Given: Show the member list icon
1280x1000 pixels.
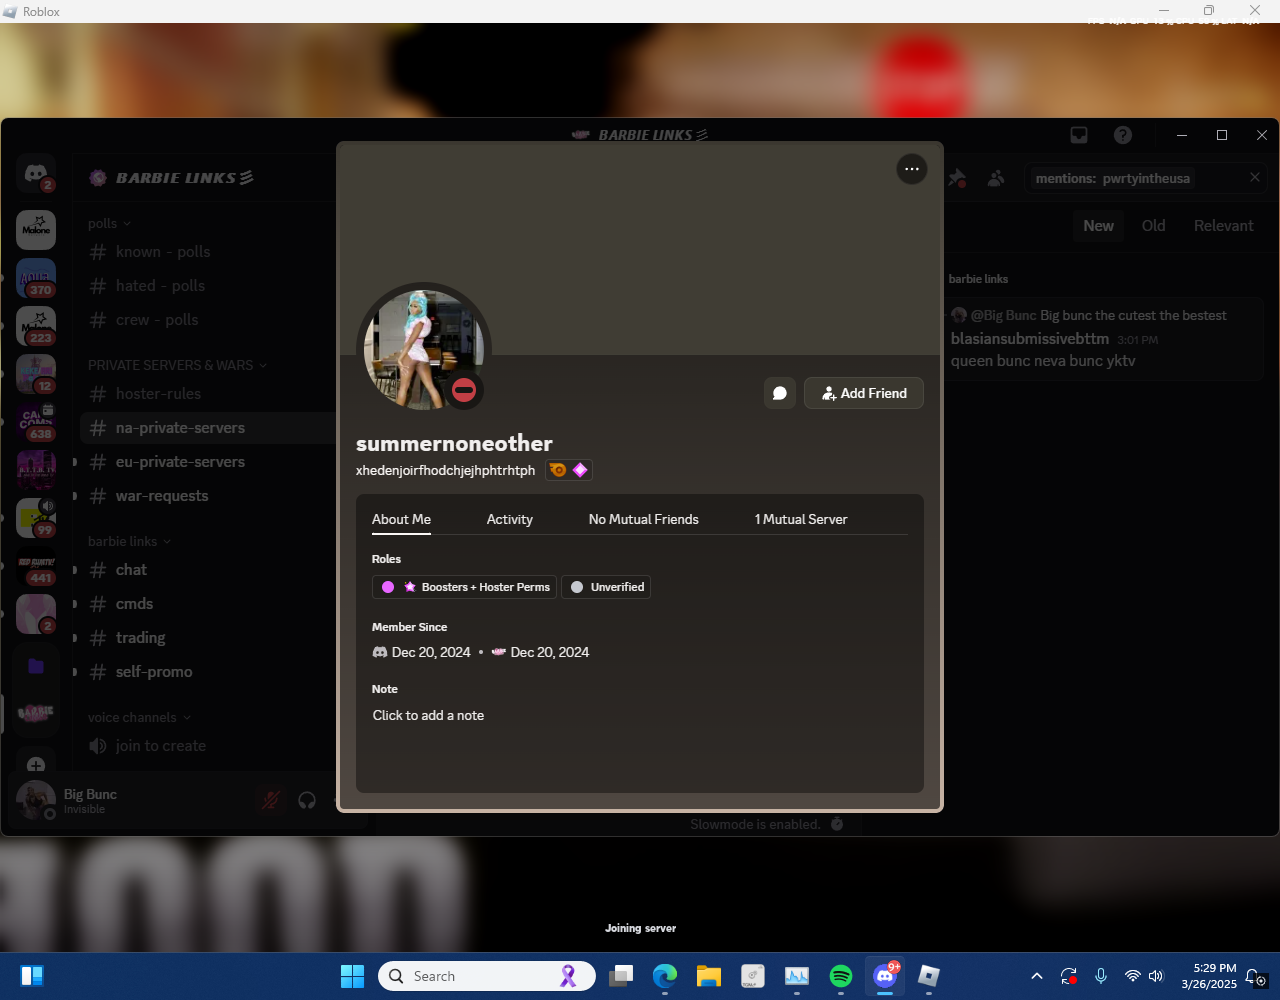Looking at the screenshot, I should point(996,178).
